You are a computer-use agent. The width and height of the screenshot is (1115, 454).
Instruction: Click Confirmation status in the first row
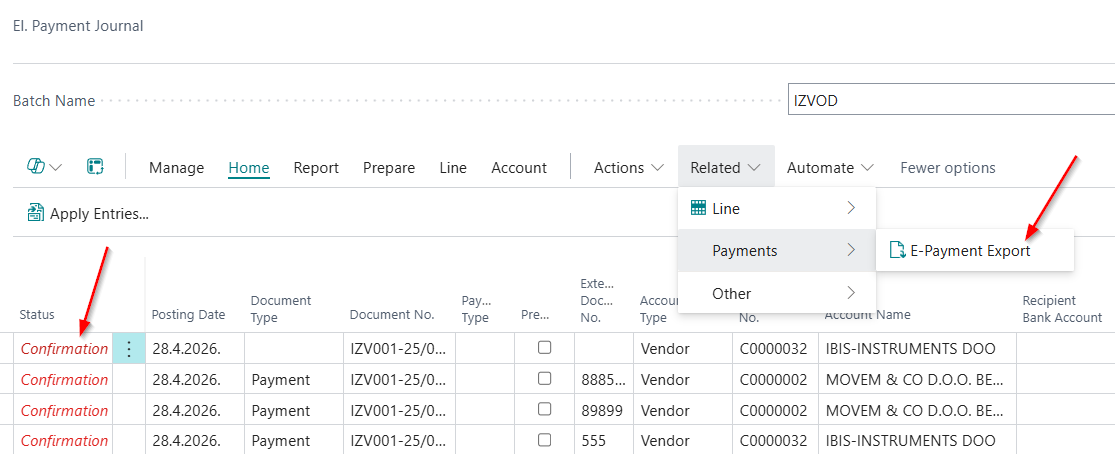[x=65, y=349]
